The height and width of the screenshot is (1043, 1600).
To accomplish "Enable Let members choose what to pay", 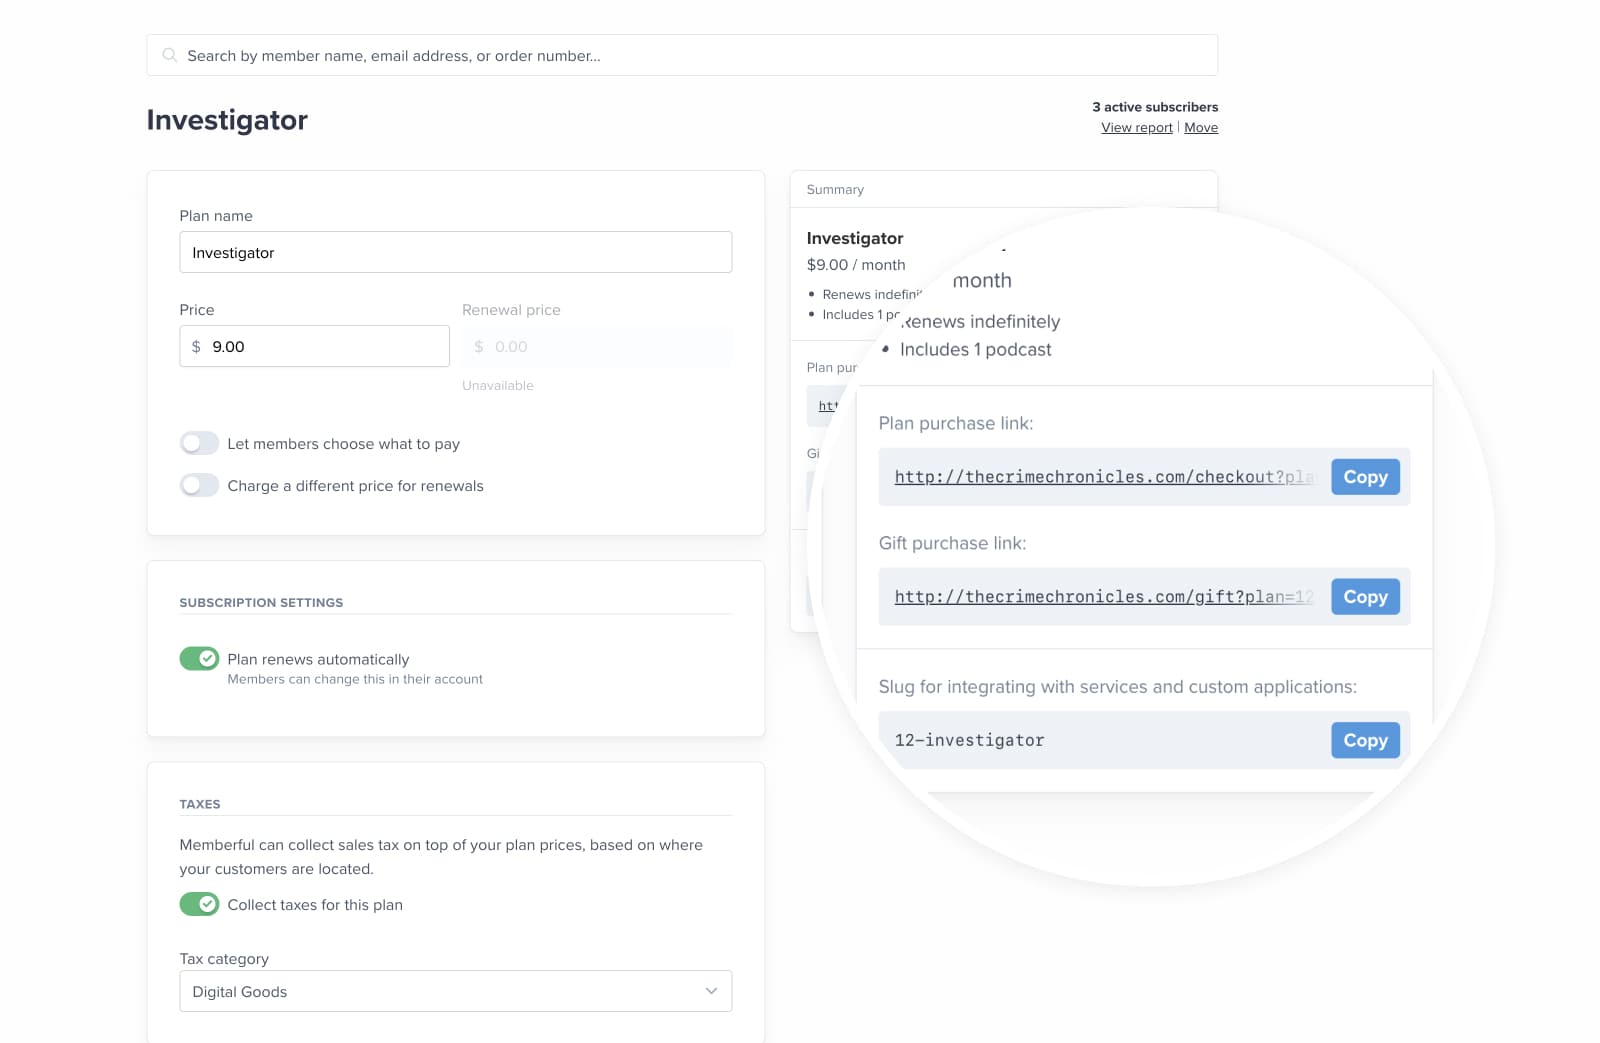I will (199, 443).
